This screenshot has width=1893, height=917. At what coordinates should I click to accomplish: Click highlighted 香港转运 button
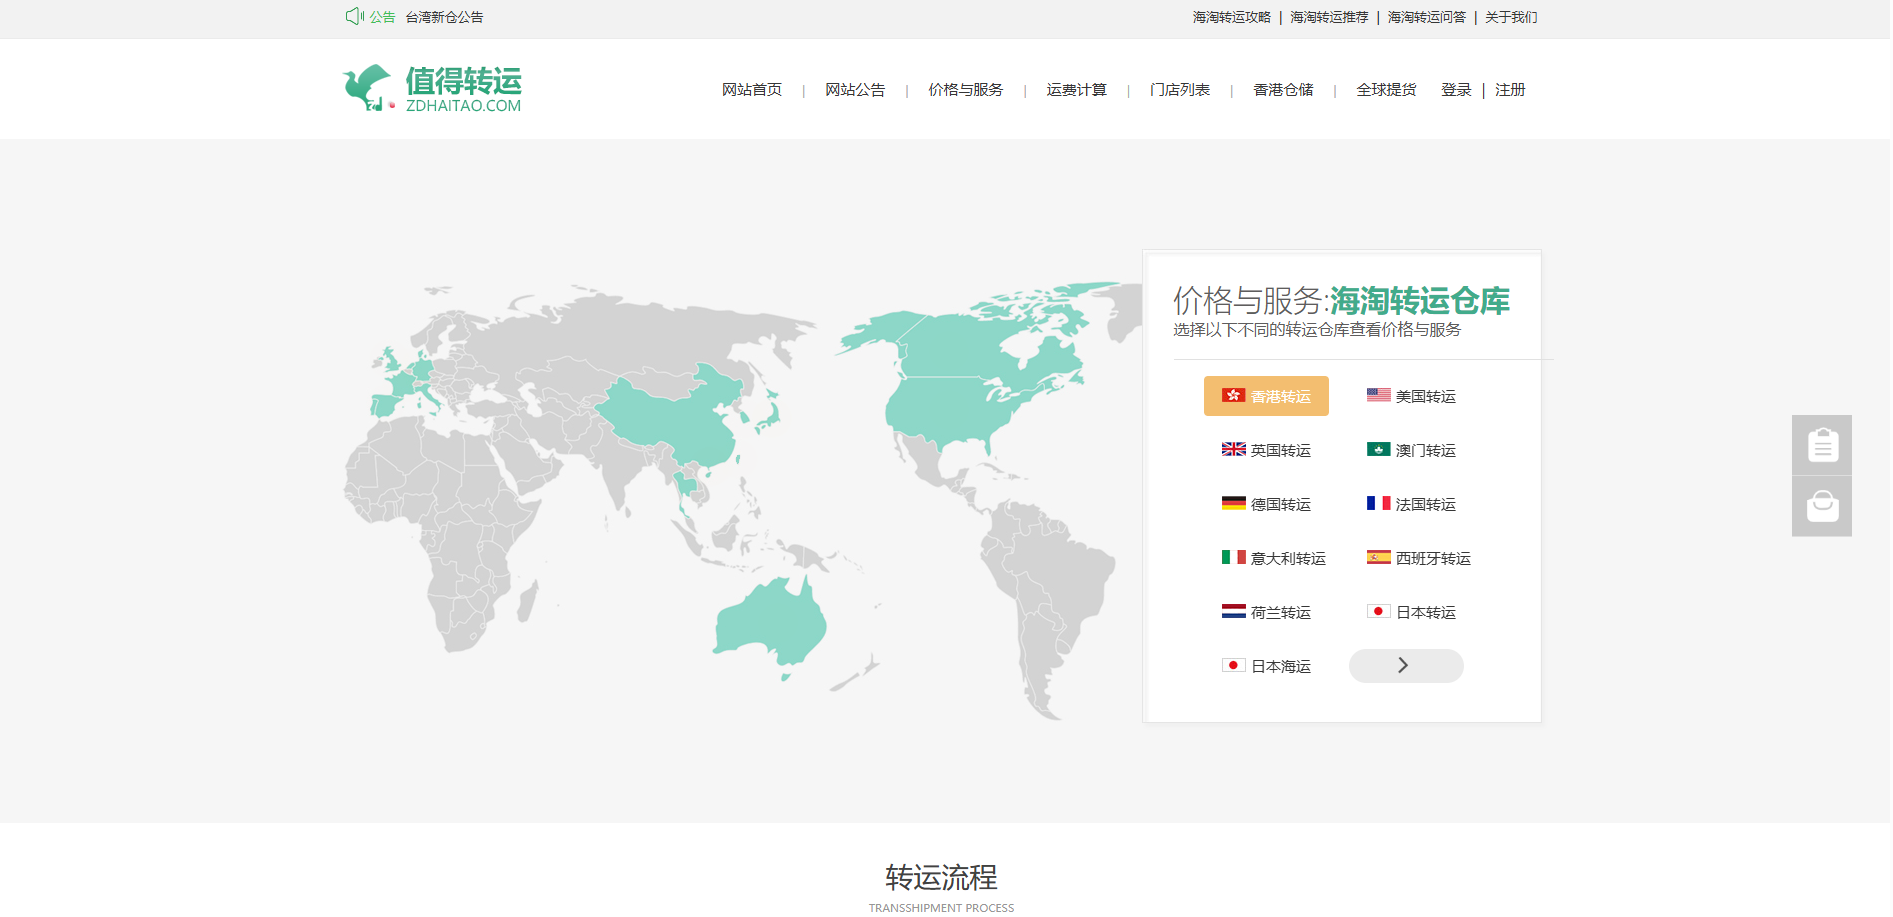click(1266, 396)
